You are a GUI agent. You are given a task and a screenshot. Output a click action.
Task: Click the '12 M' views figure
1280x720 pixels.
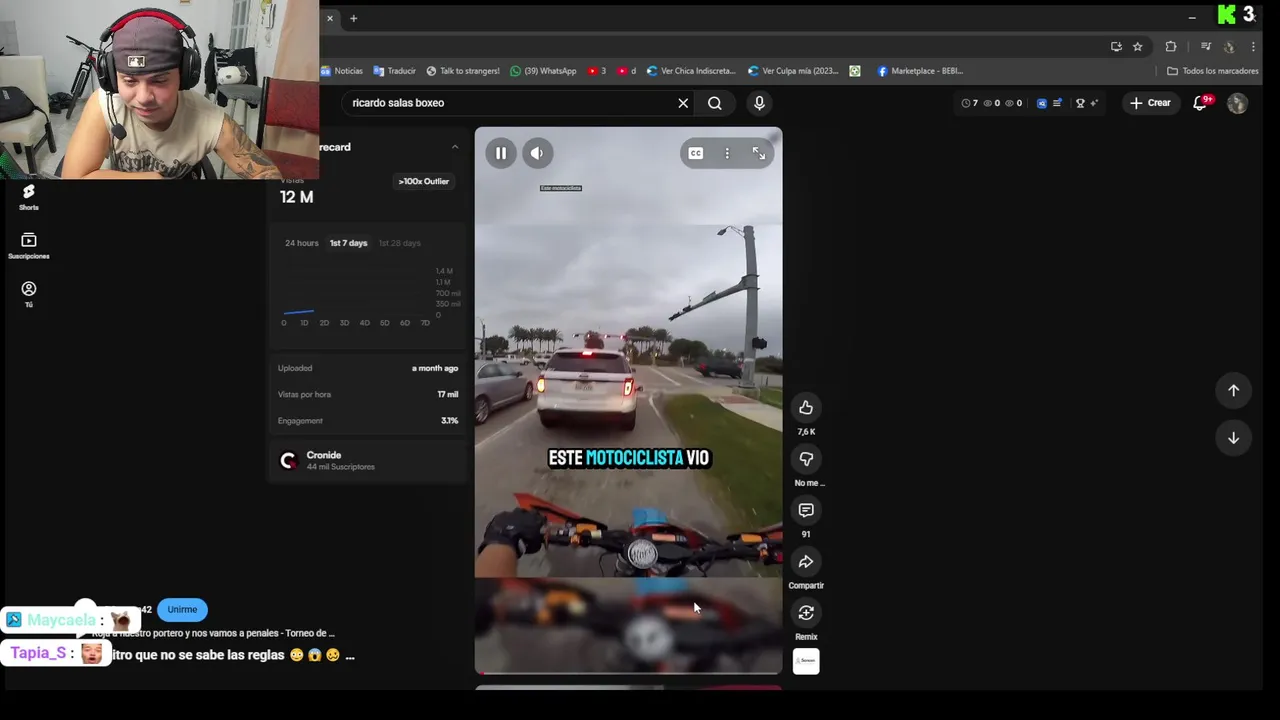297,197
